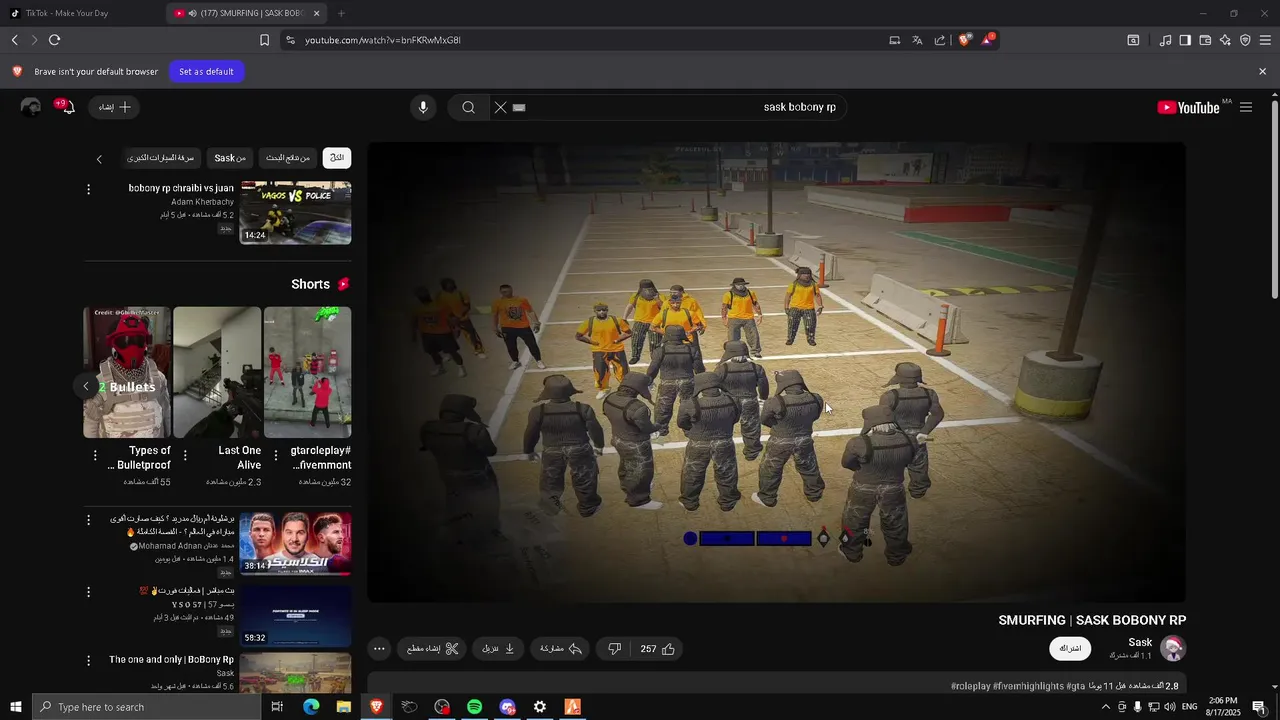This screenshot has width=1280, height=720.
Task: Open options menu for 'Last One Alive' short
Action: pyautogui.click(x=185, y=456)
